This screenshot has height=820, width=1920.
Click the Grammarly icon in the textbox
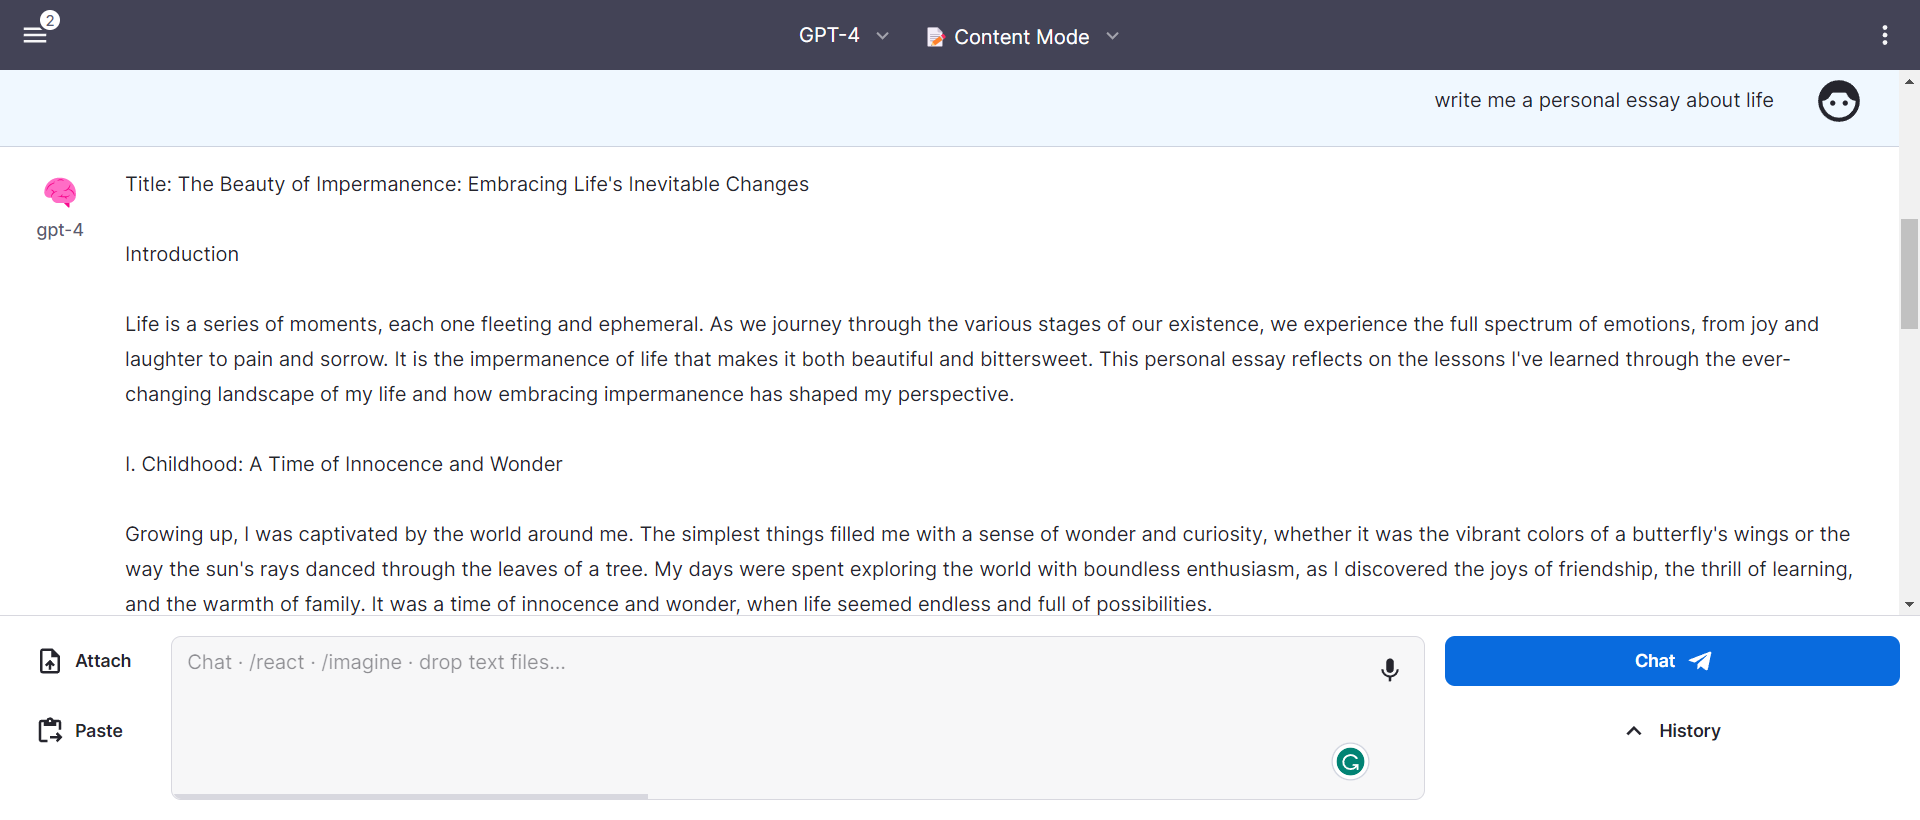[1350, 762]
